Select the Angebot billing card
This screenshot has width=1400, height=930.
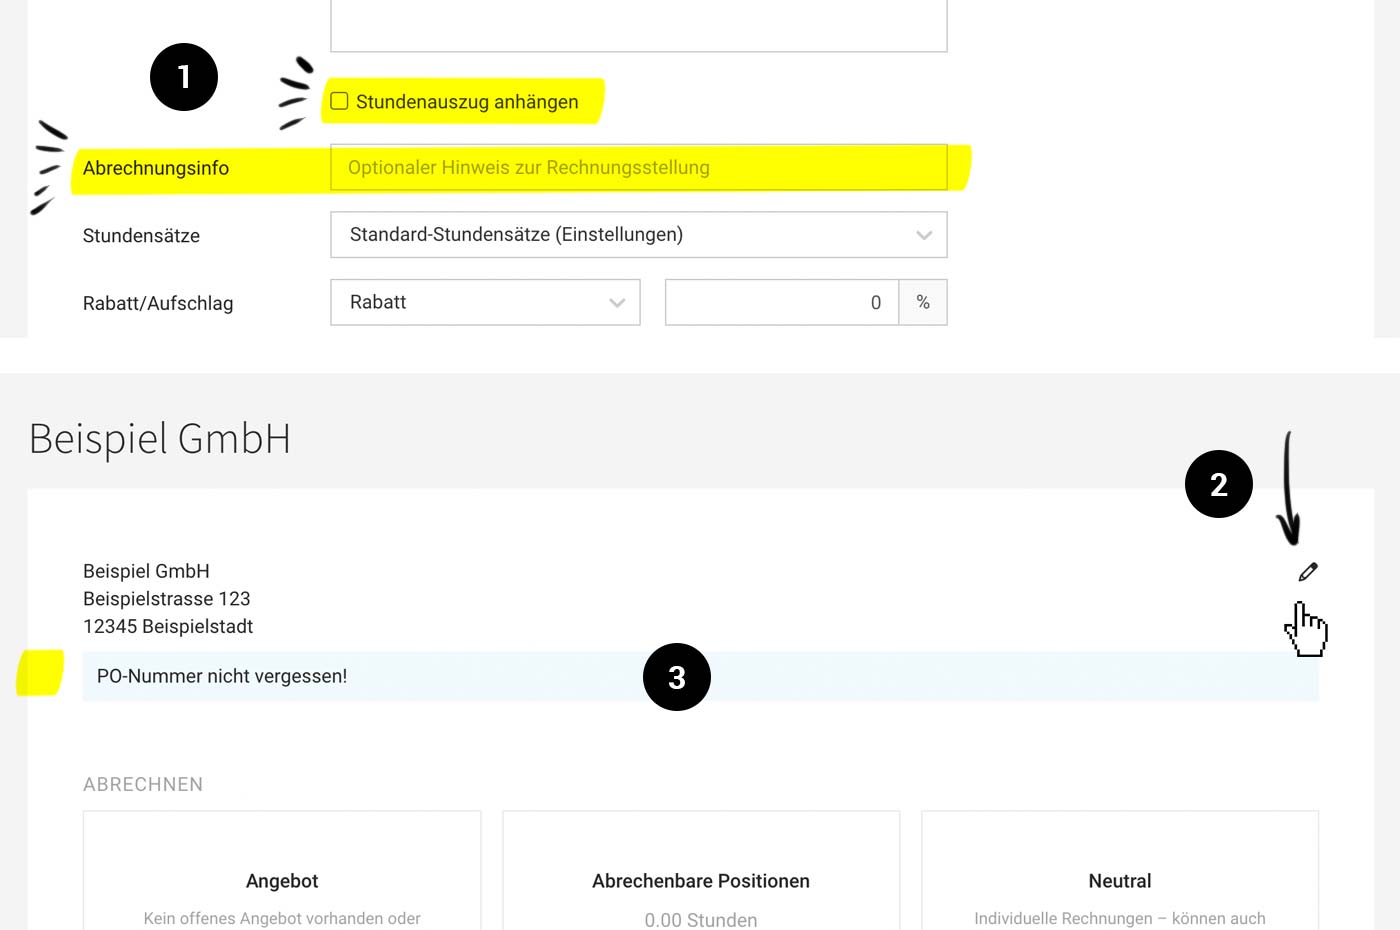tap(282, 870)
